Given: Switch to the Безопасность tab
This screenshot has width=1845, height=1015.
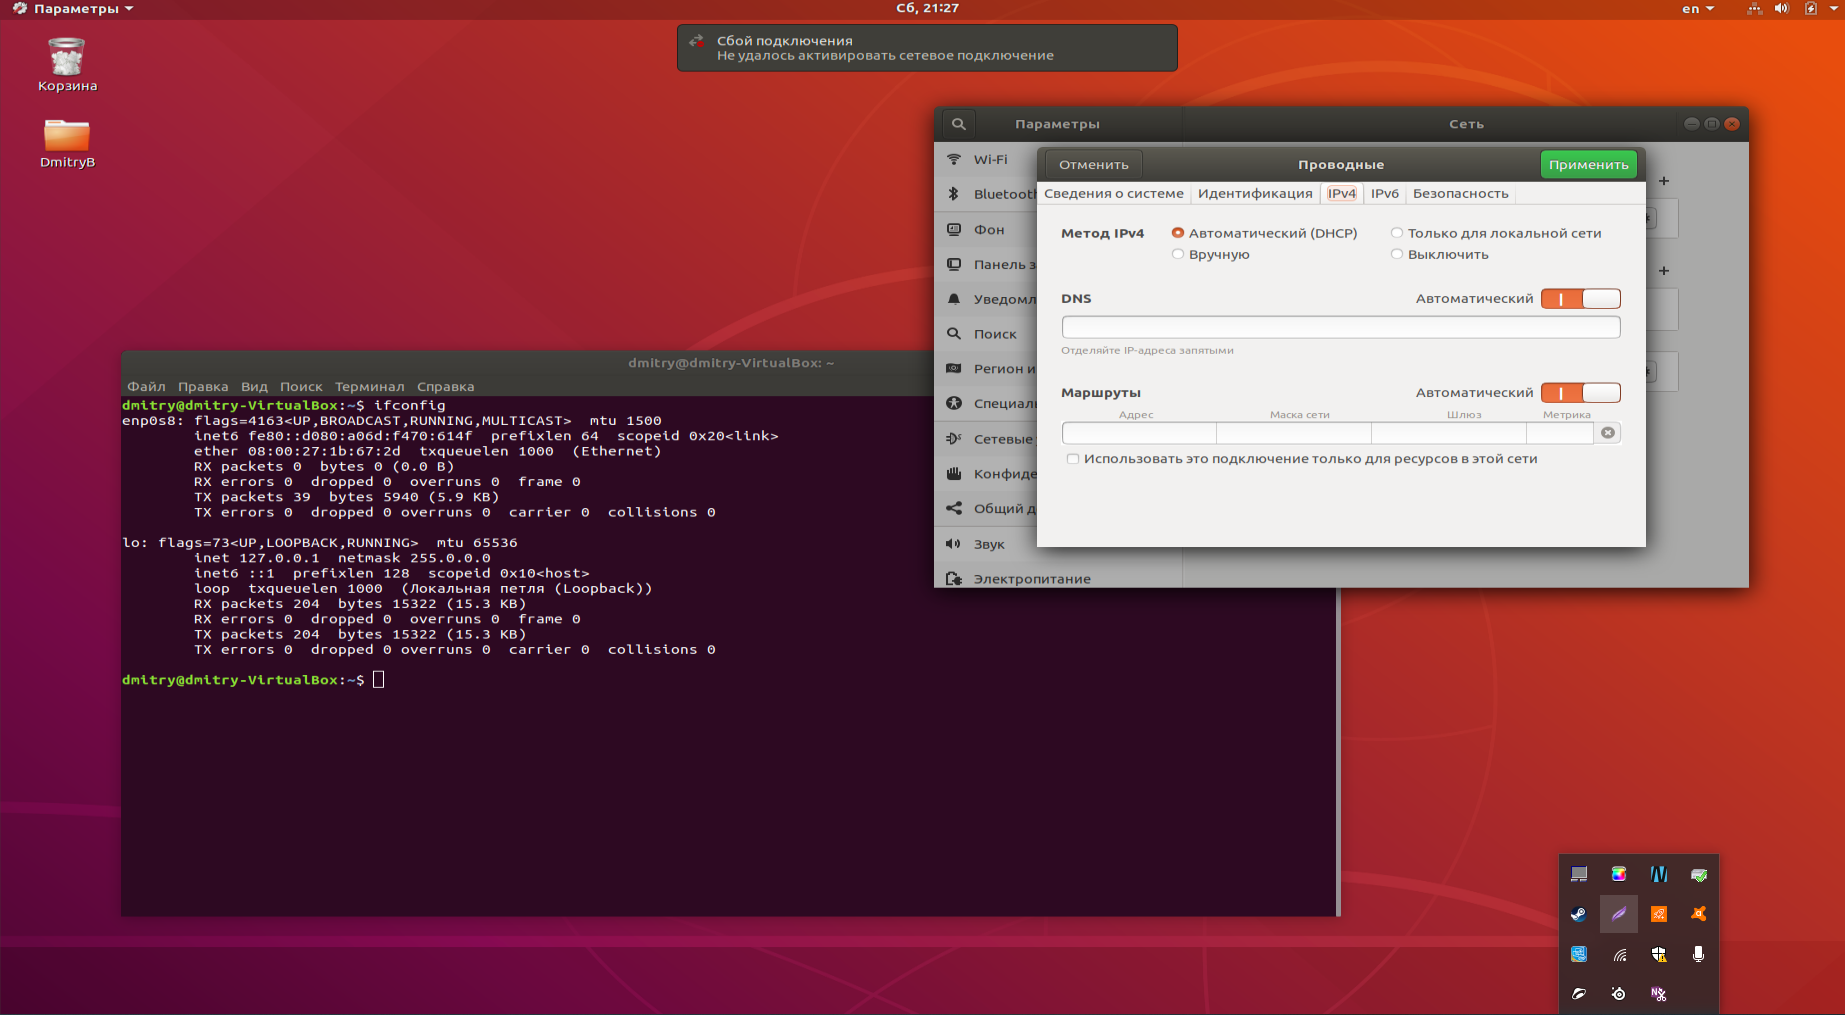Looking at the screenshot, I should (x=1460, y=193).
